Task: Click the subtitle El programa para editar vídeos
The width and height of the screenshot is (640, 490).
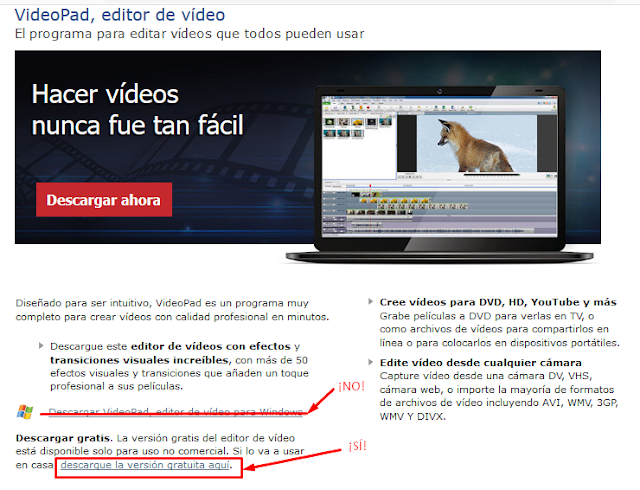Action: pos(189,34)
